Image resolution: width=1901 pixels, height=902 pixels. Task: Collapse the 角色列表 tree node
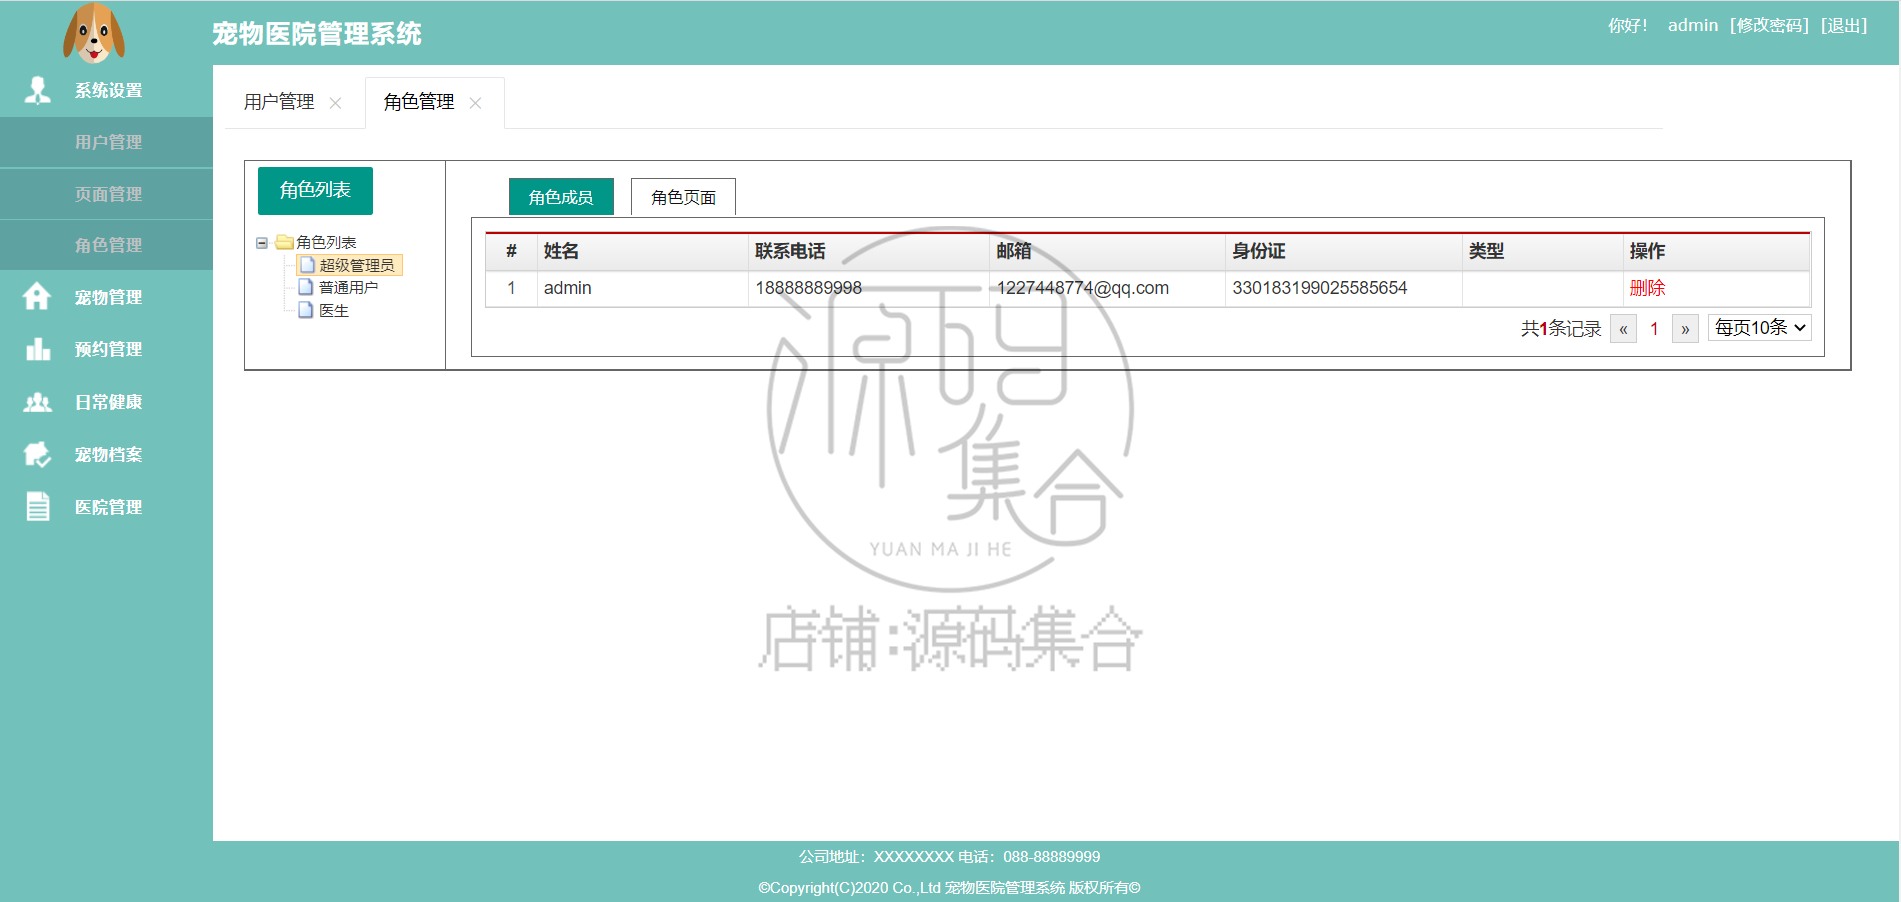coord(262,243)
